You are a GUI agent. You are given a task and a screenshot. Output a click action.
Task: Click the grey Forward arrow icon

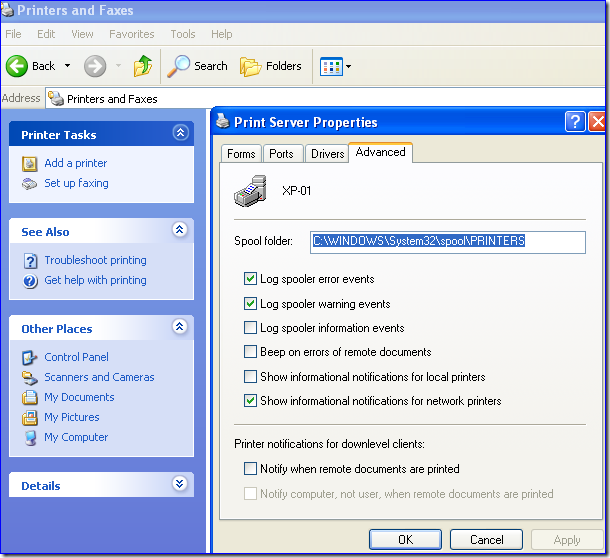[95, 66]
